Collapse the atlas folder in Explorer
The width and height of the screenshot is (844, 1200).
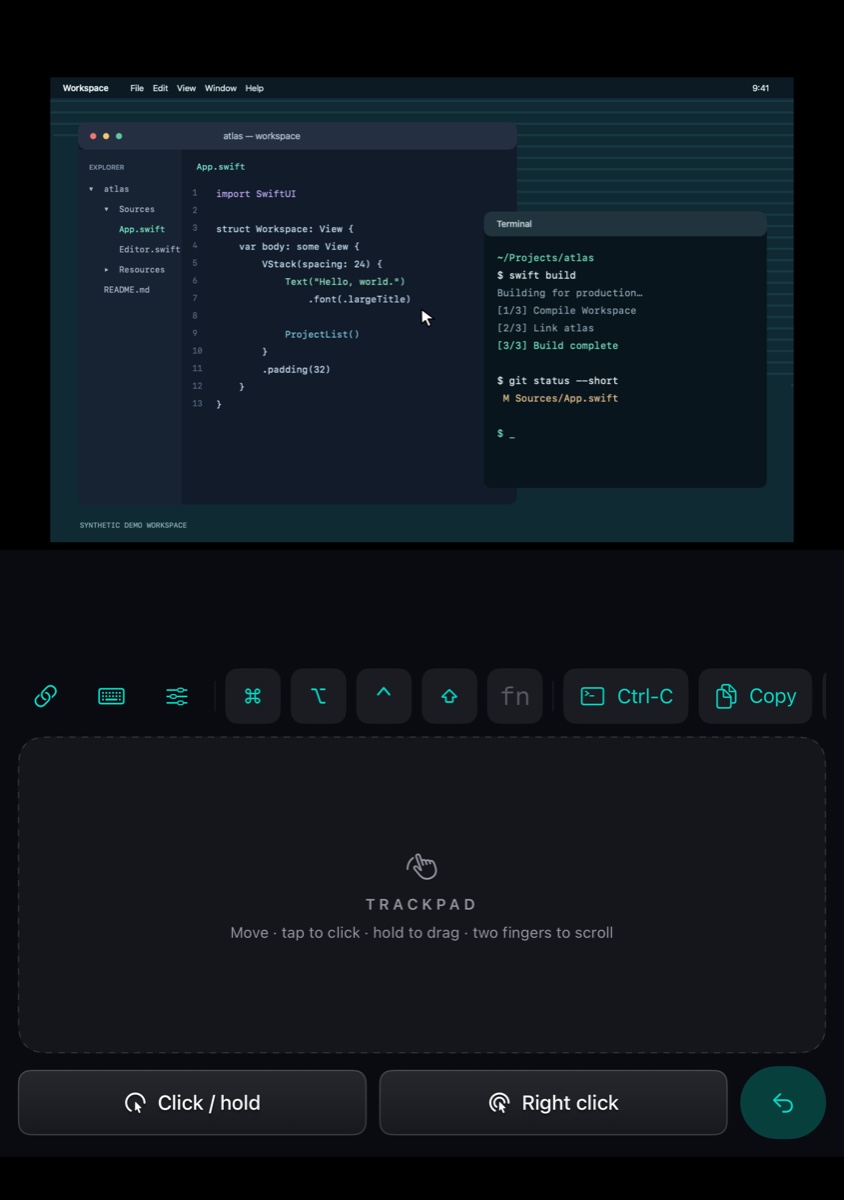coord(91,189)
